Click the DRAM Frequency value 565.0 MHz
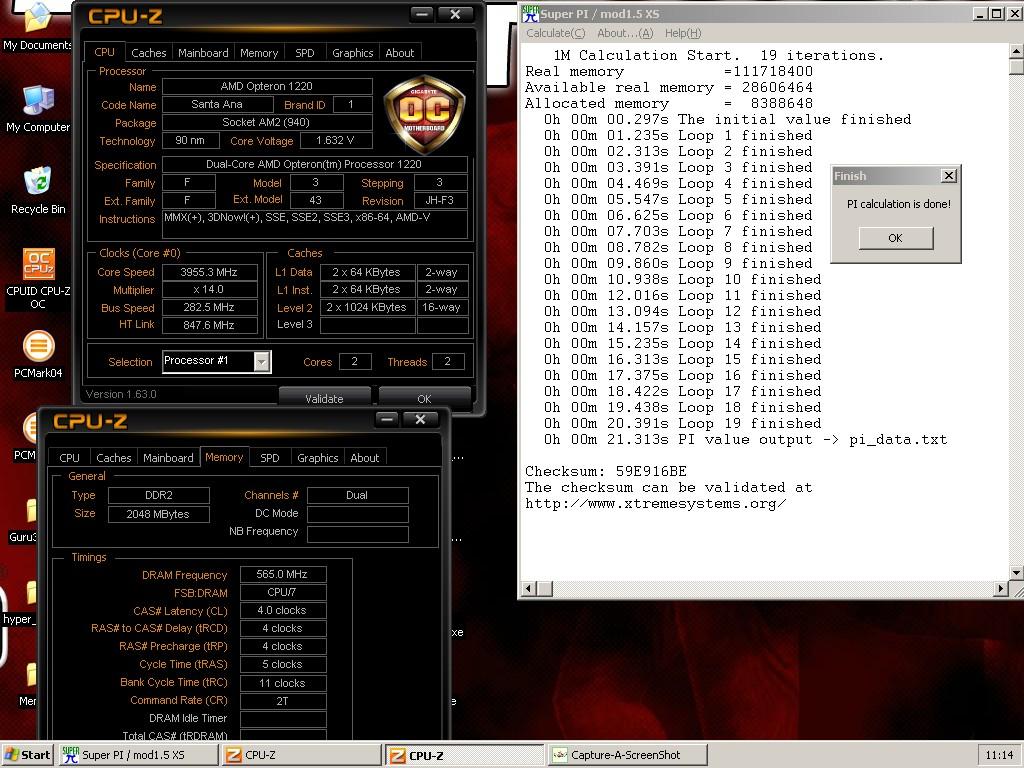Viewport: 1024px width, 768px height. [283, 574]
